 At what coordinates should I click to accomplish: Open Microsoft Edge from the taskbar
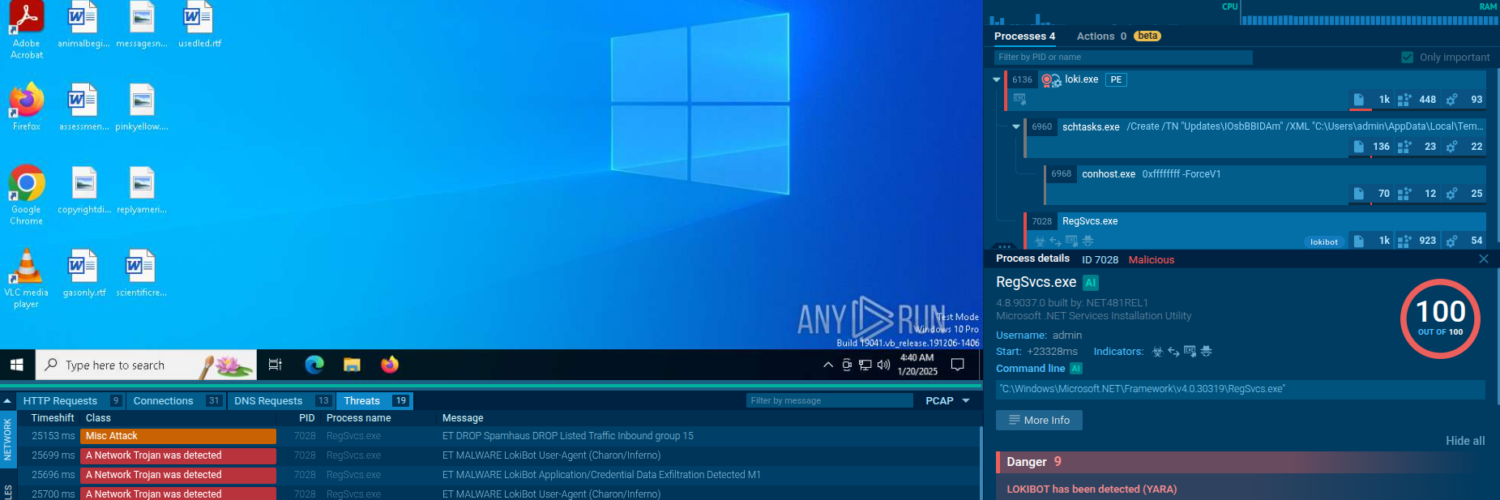pyautogui.click(x=314, y=365)
